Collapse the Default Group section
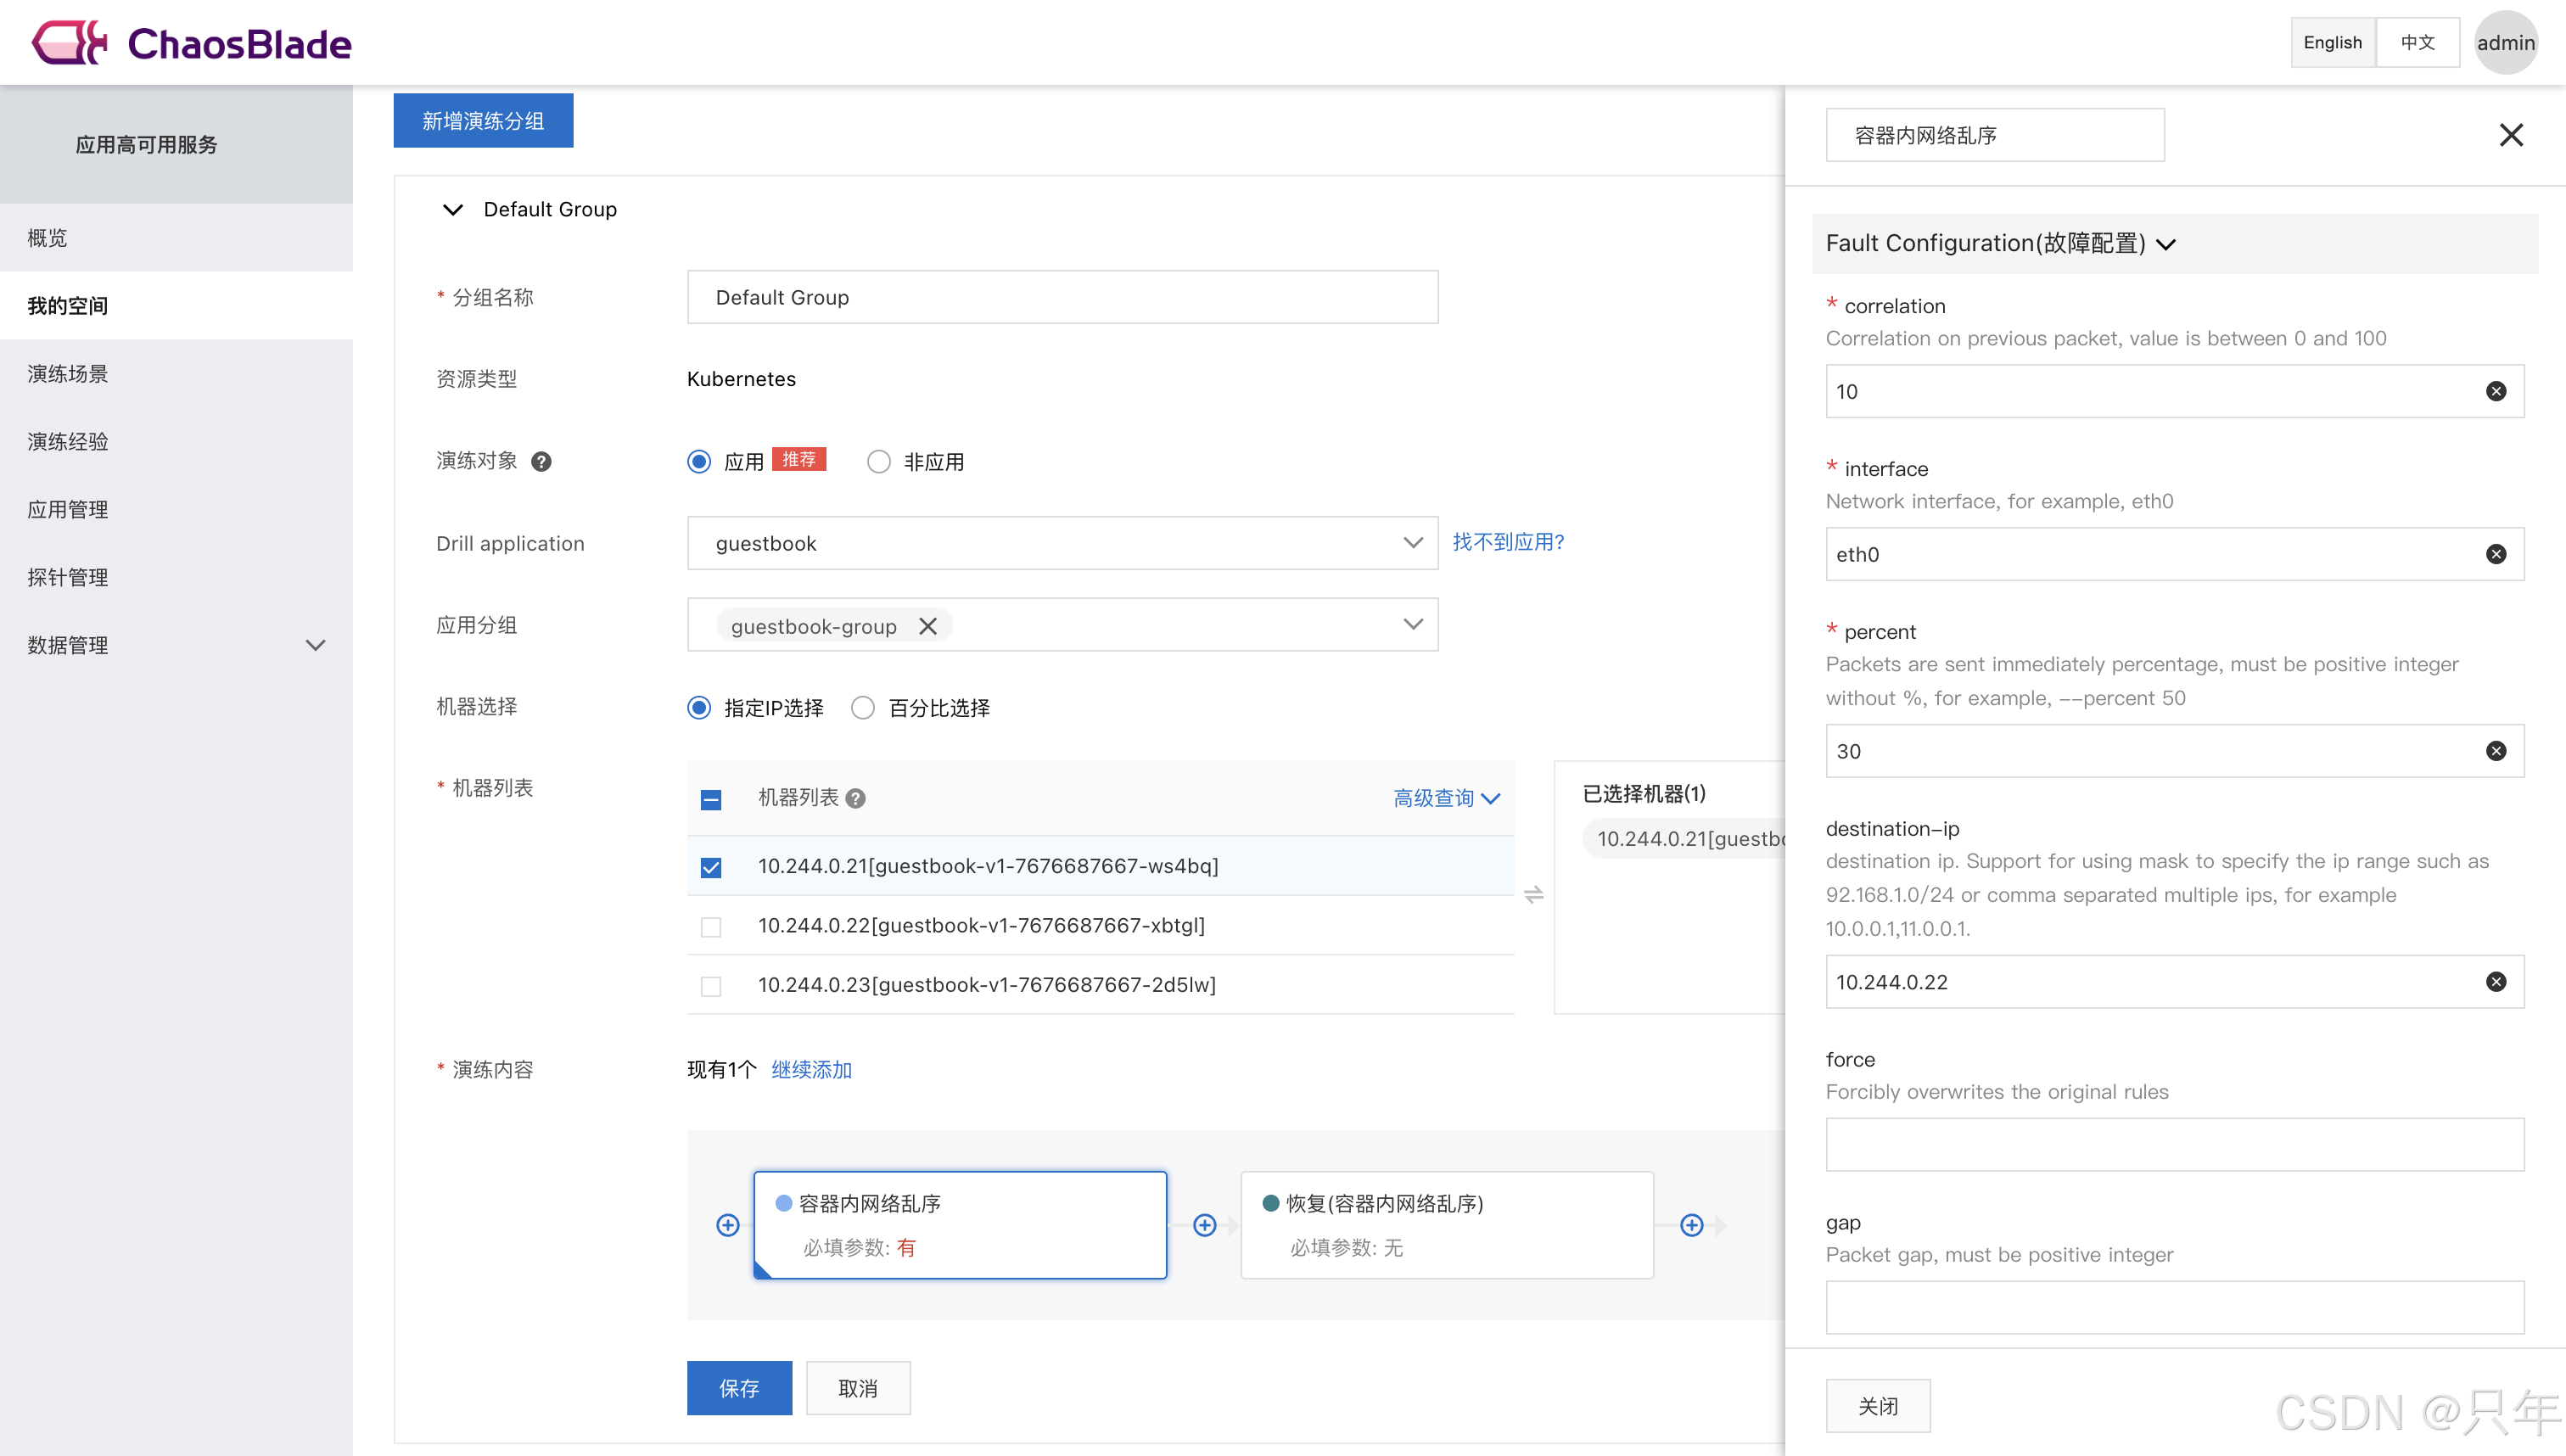 [453, 210]
